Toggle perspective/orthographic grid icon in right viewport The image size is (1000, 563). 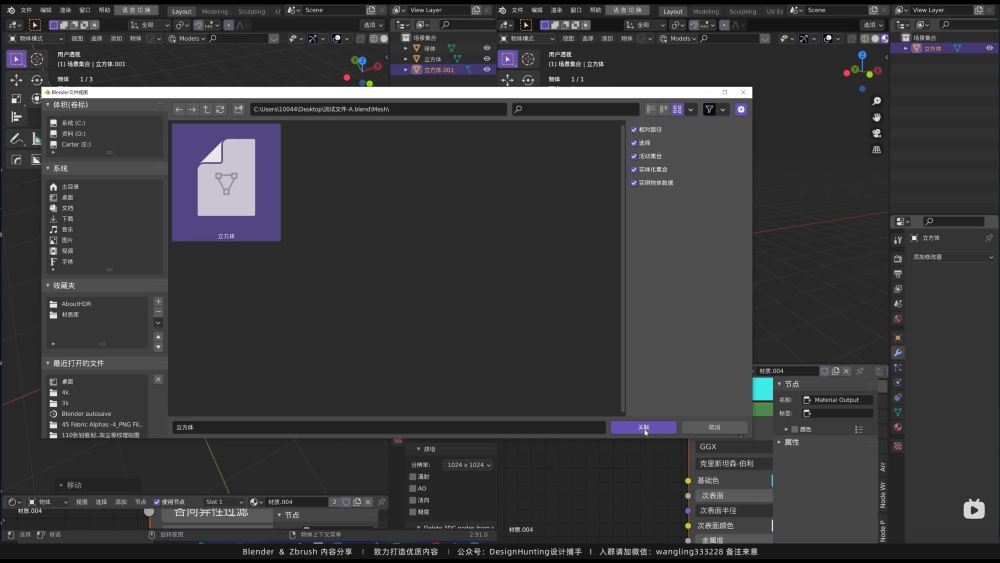click(877, 150)
